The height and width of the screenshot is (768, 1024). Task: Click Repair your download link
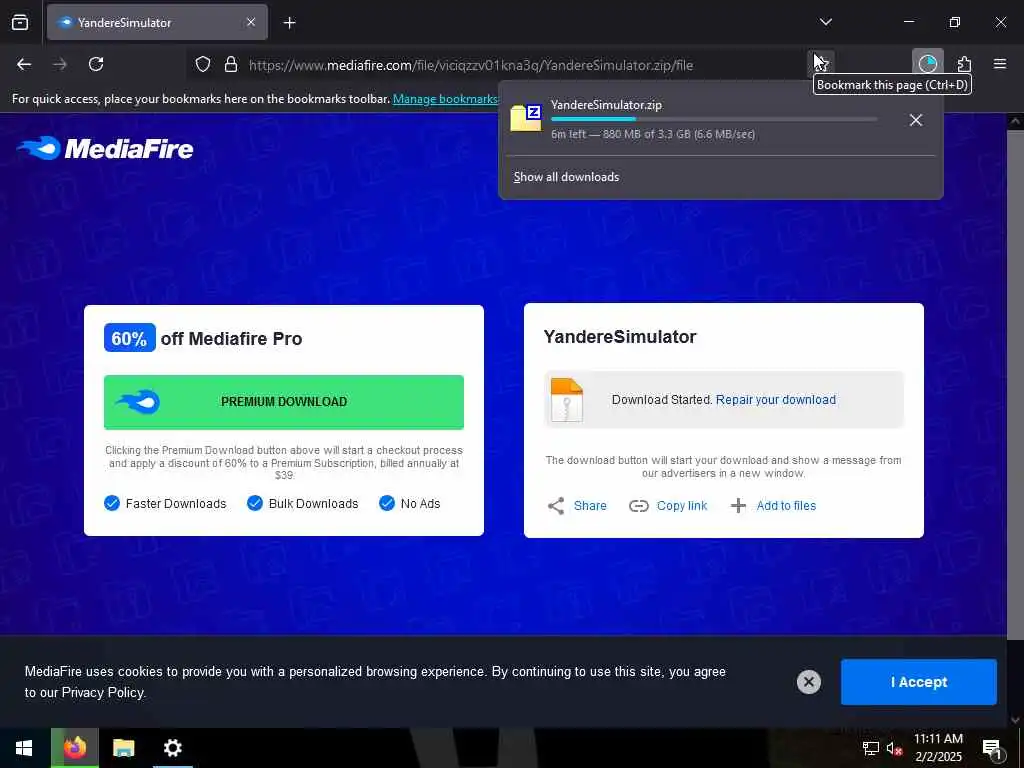[776, 400]
